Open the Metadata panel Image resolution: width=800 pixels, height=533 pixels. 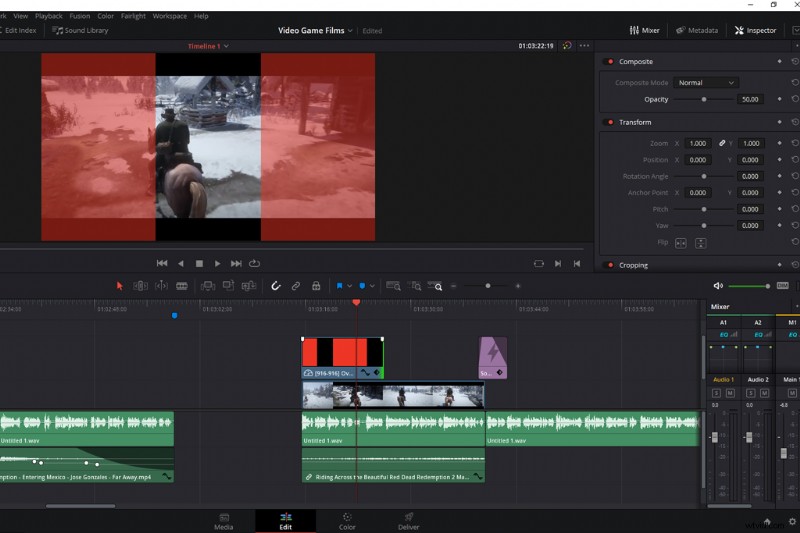pyautogui.click(x=697, y=31)
